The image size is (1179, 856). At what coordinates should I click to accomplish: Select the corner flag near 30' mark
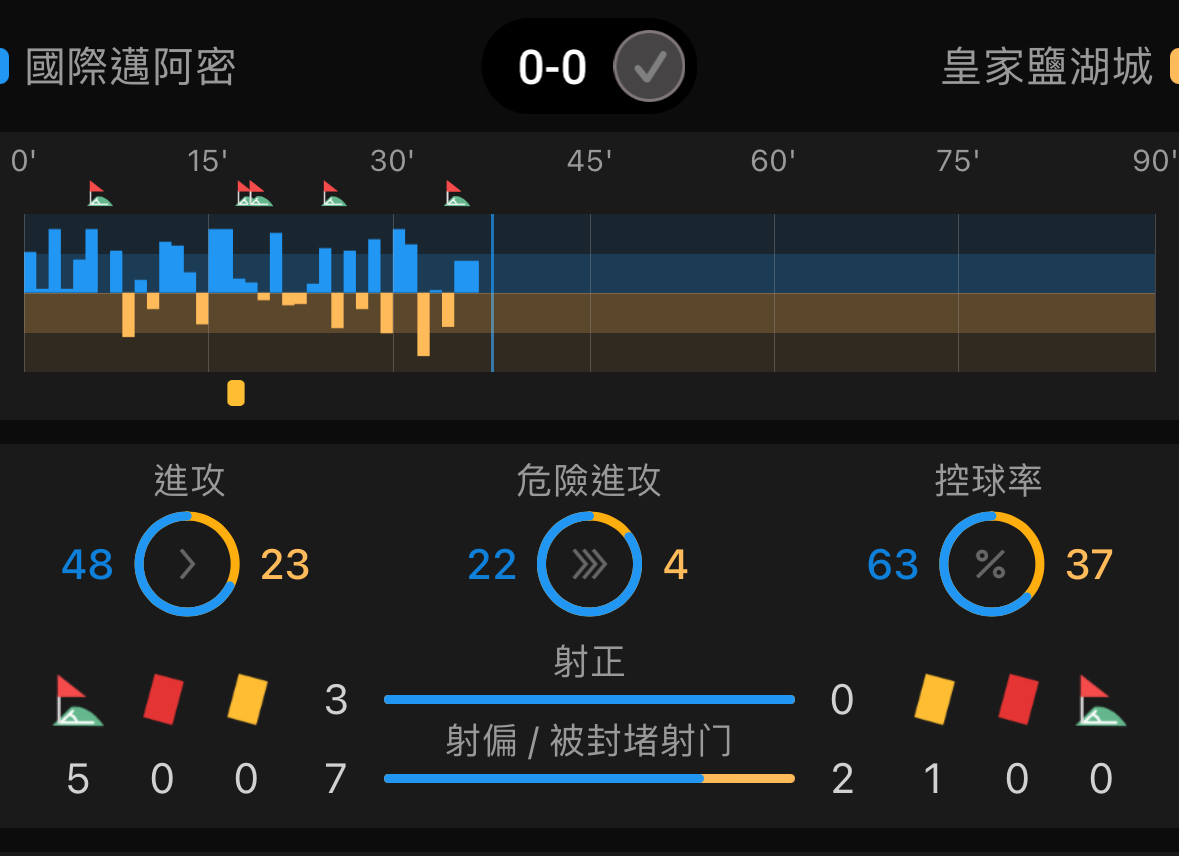(333, 193)
